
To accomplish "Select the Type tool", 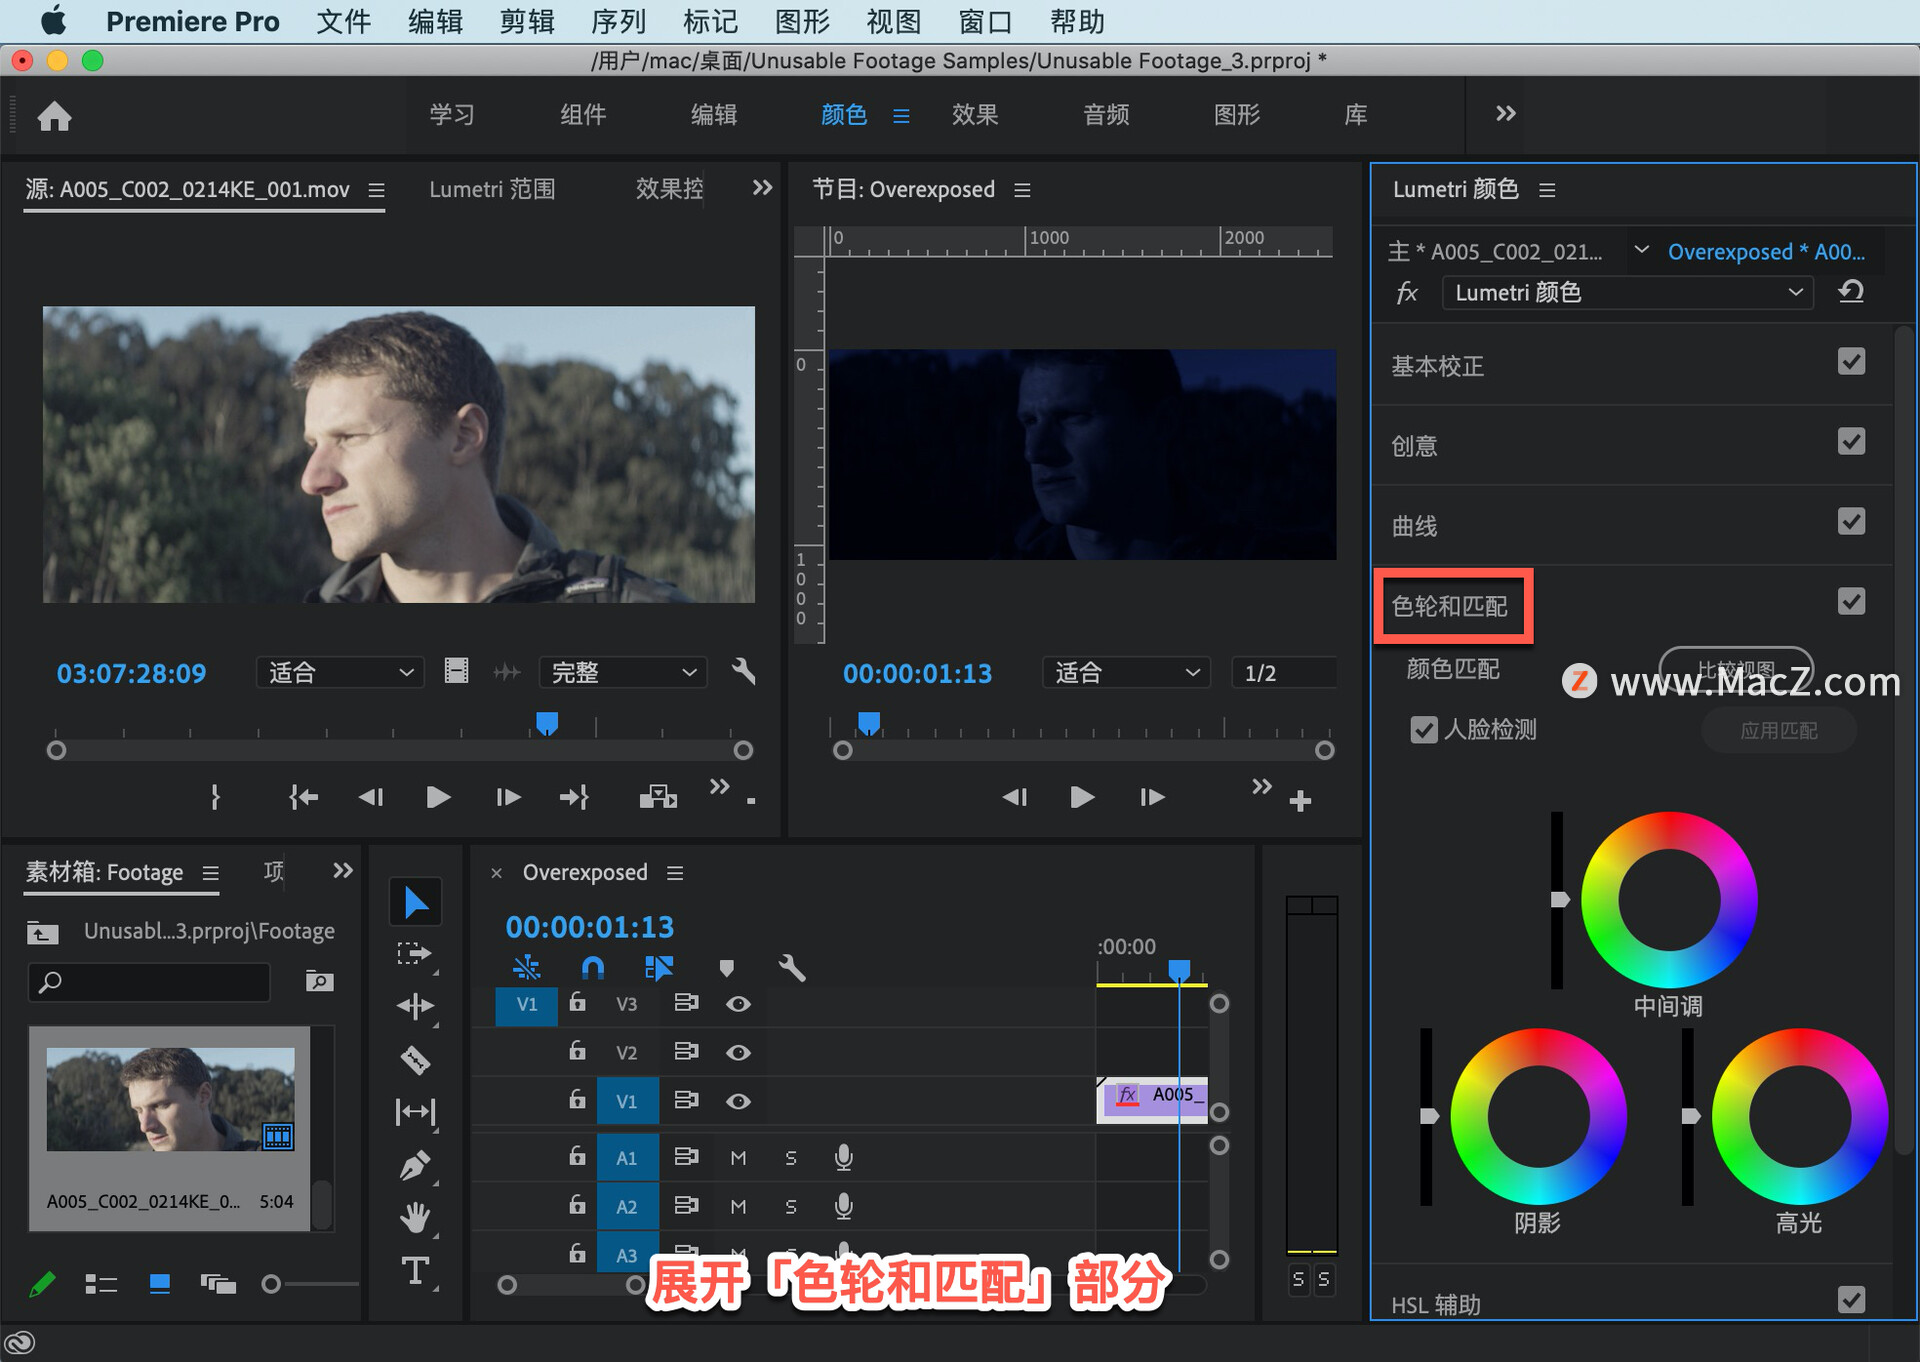I will coord(415,1270).
